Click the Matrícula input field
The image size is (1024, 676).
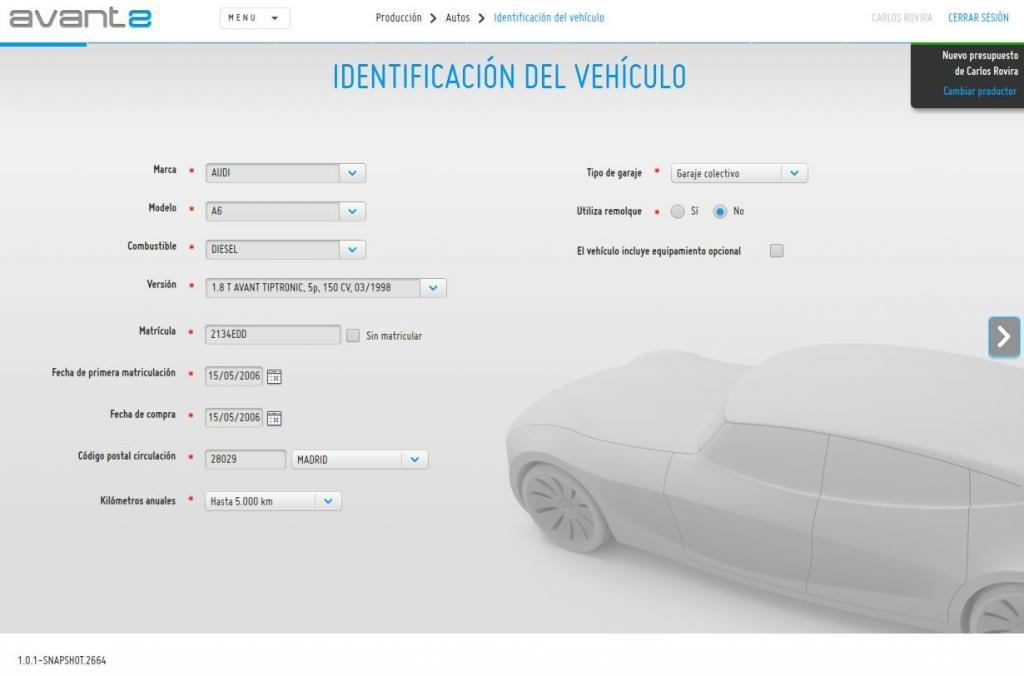[x=270, y=335]
